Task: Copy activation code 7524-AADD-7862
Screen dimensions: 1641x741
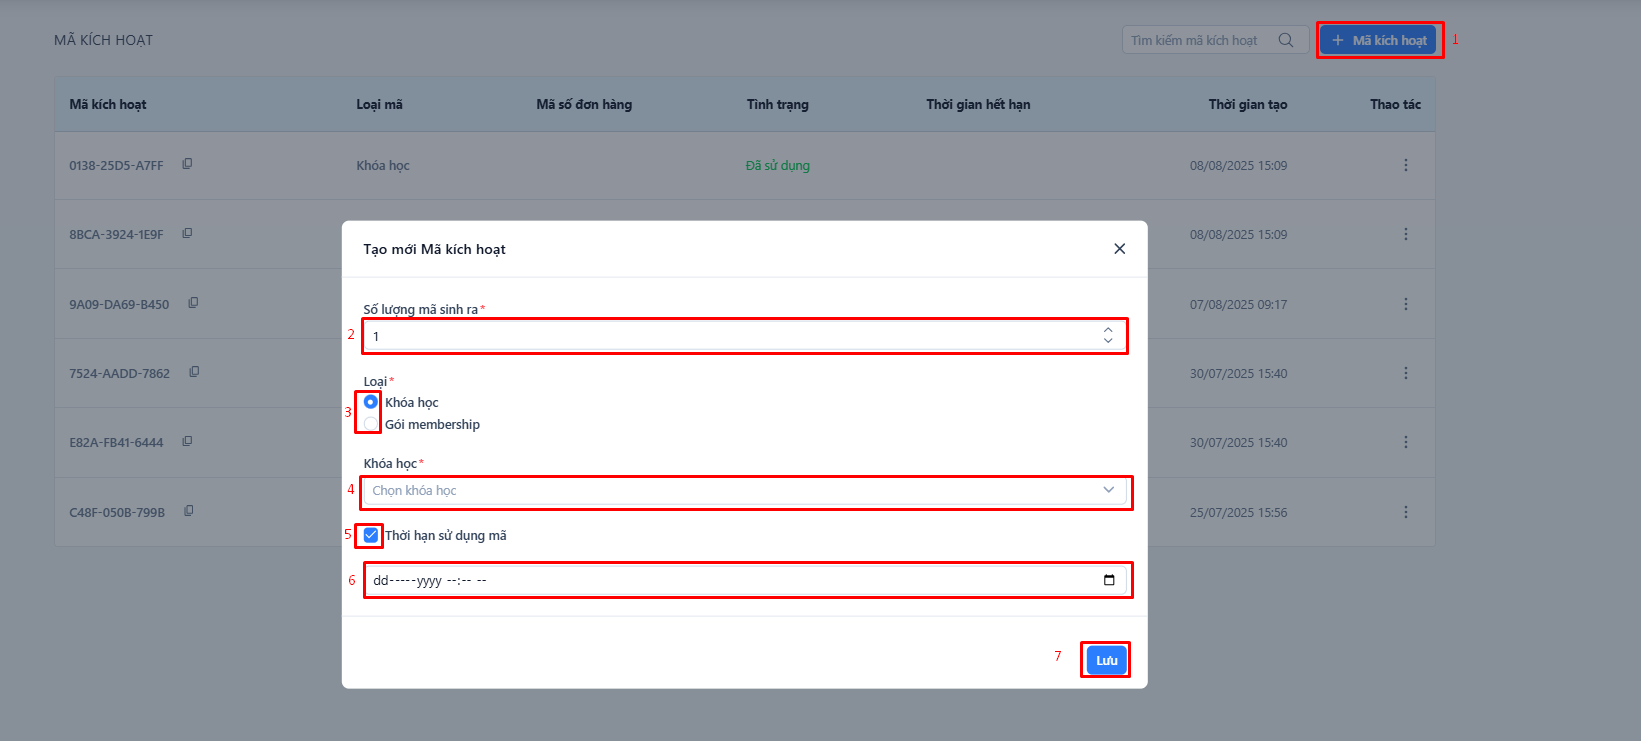Action: 194,372
